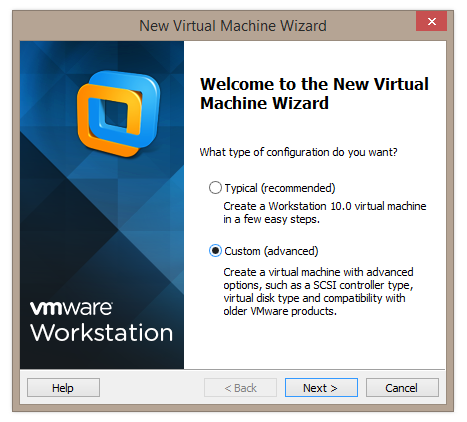
Task: Click 'Create a Workstation 10.0 virtual machine' description
Action: 325,213
